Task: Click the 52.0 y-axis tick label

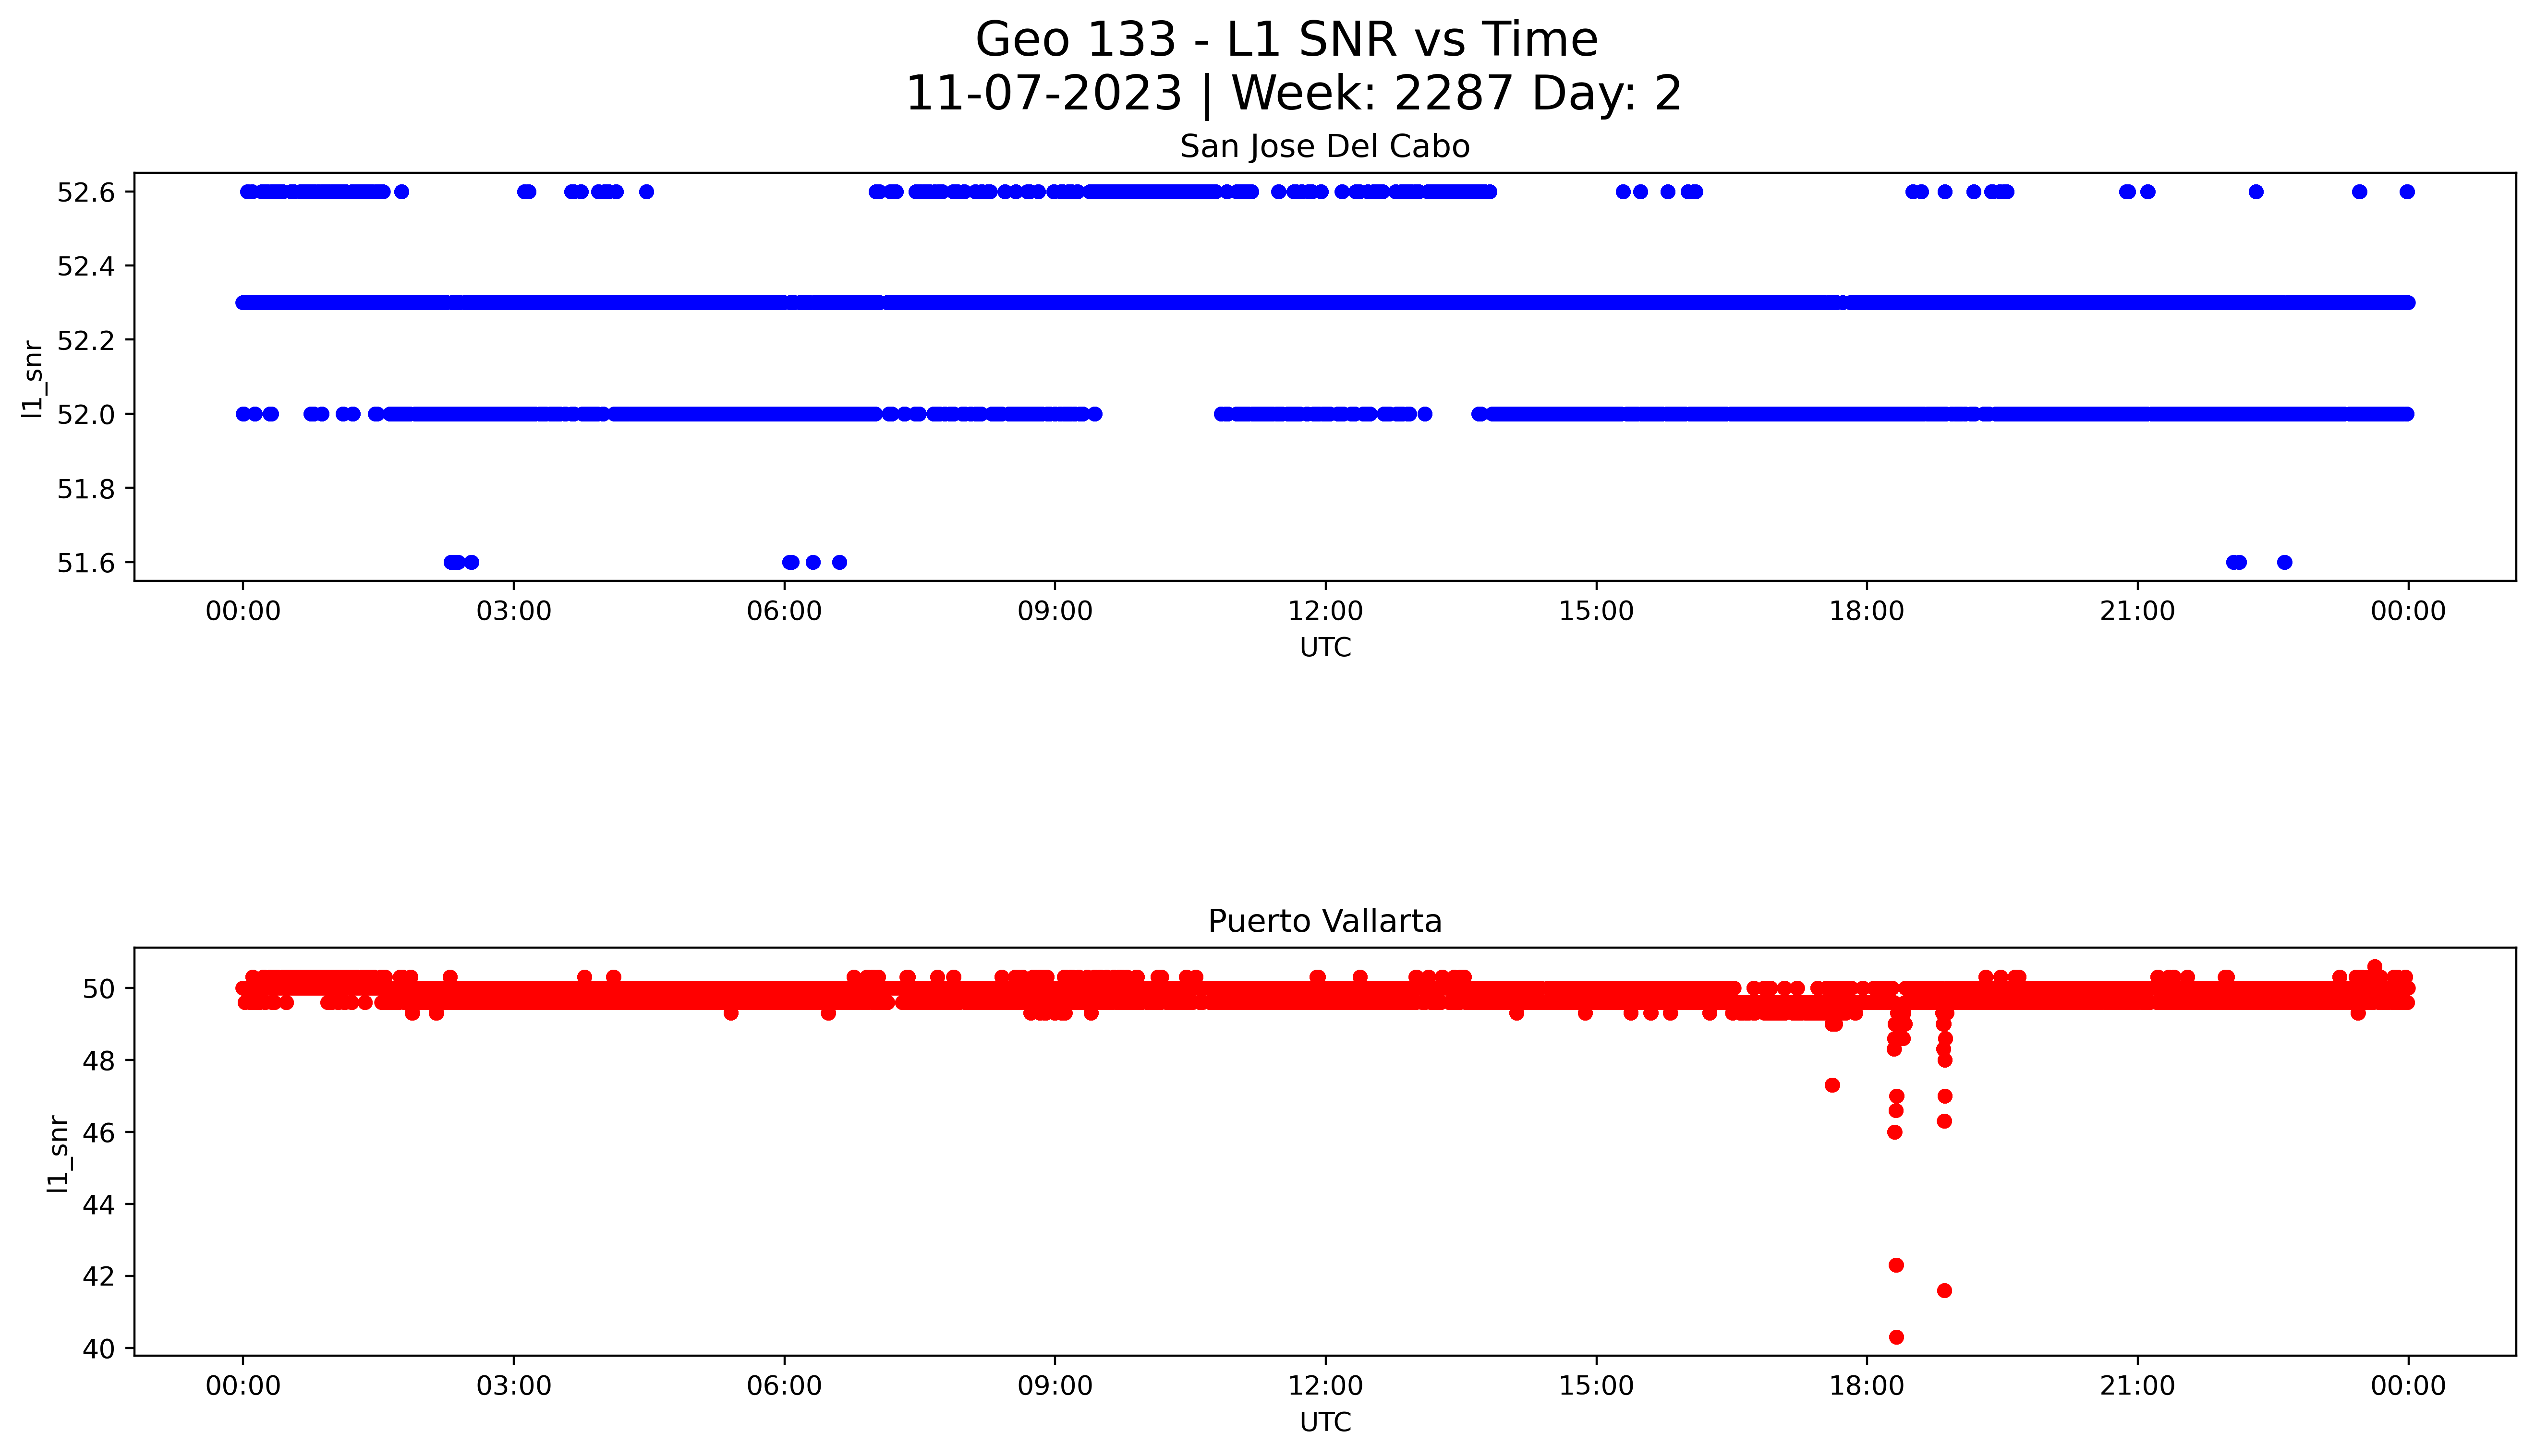Action: [86, 414]
